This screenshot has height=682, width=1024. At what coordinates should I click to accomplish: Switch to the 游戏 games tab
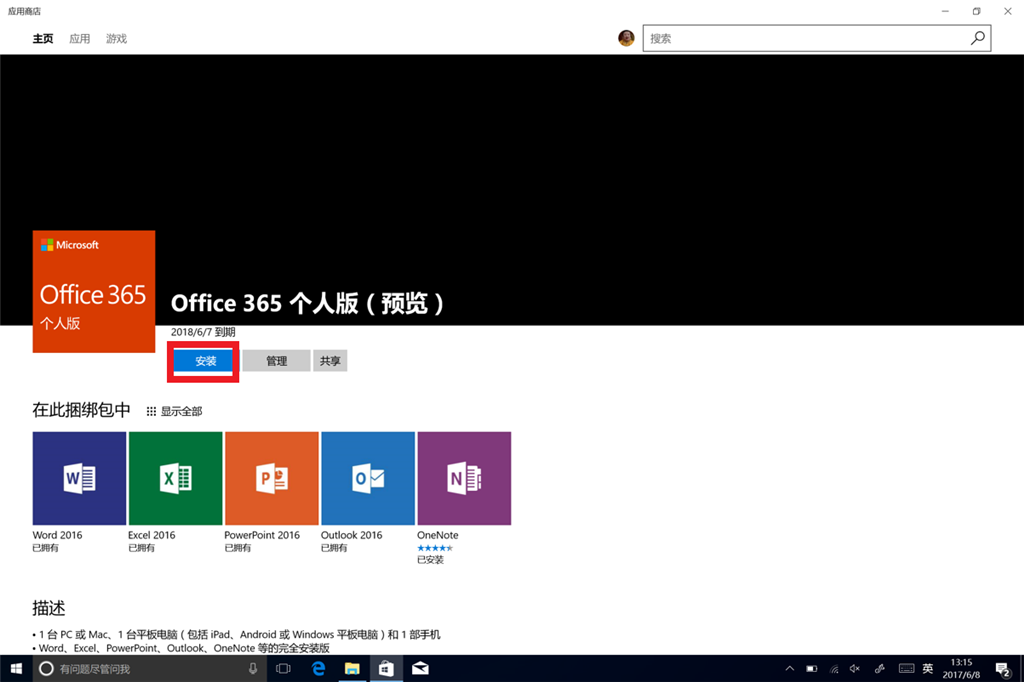tap(116, 39)
